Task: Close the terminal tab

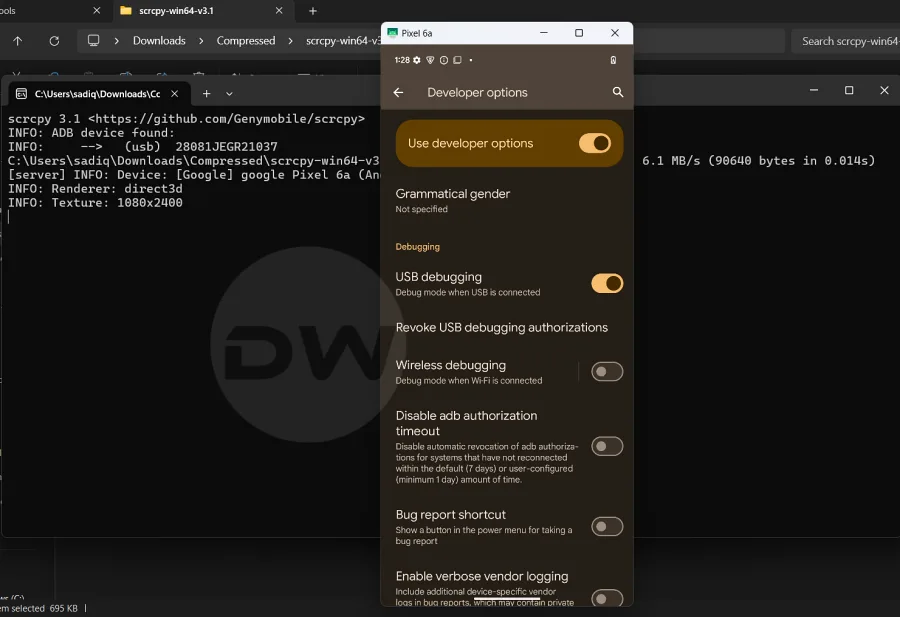Action: [x=174, y=94]
